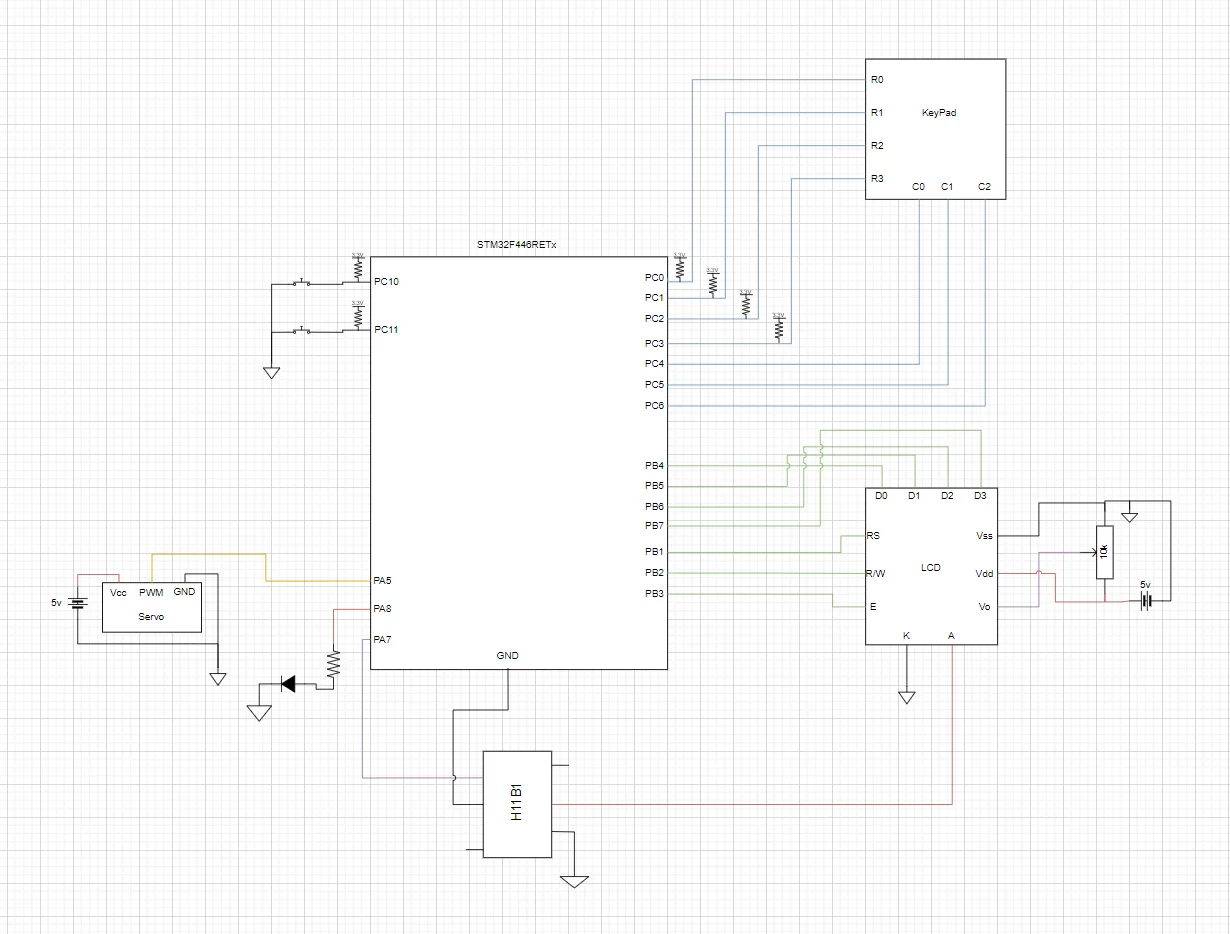The image size is (1230, 934).
Task: Select the LCD component label
Action: click(x=930, y=567)
